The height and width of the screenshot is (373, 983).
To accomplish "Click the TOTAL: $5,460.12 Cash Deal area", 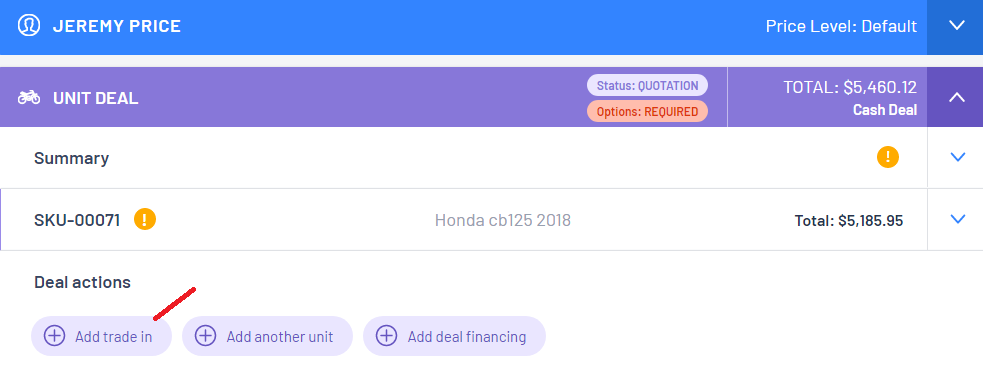I will coord(828,97).
